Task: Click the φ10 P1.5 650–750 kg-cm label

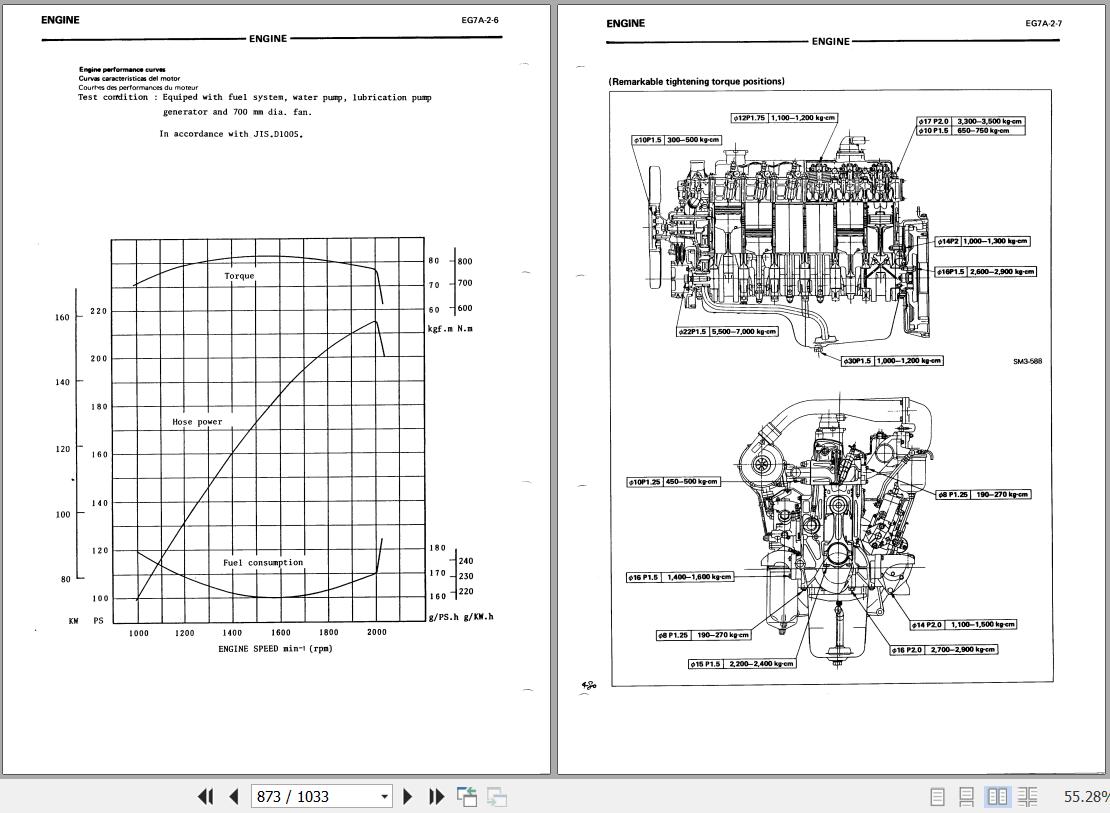Action: tap(971, 131)
